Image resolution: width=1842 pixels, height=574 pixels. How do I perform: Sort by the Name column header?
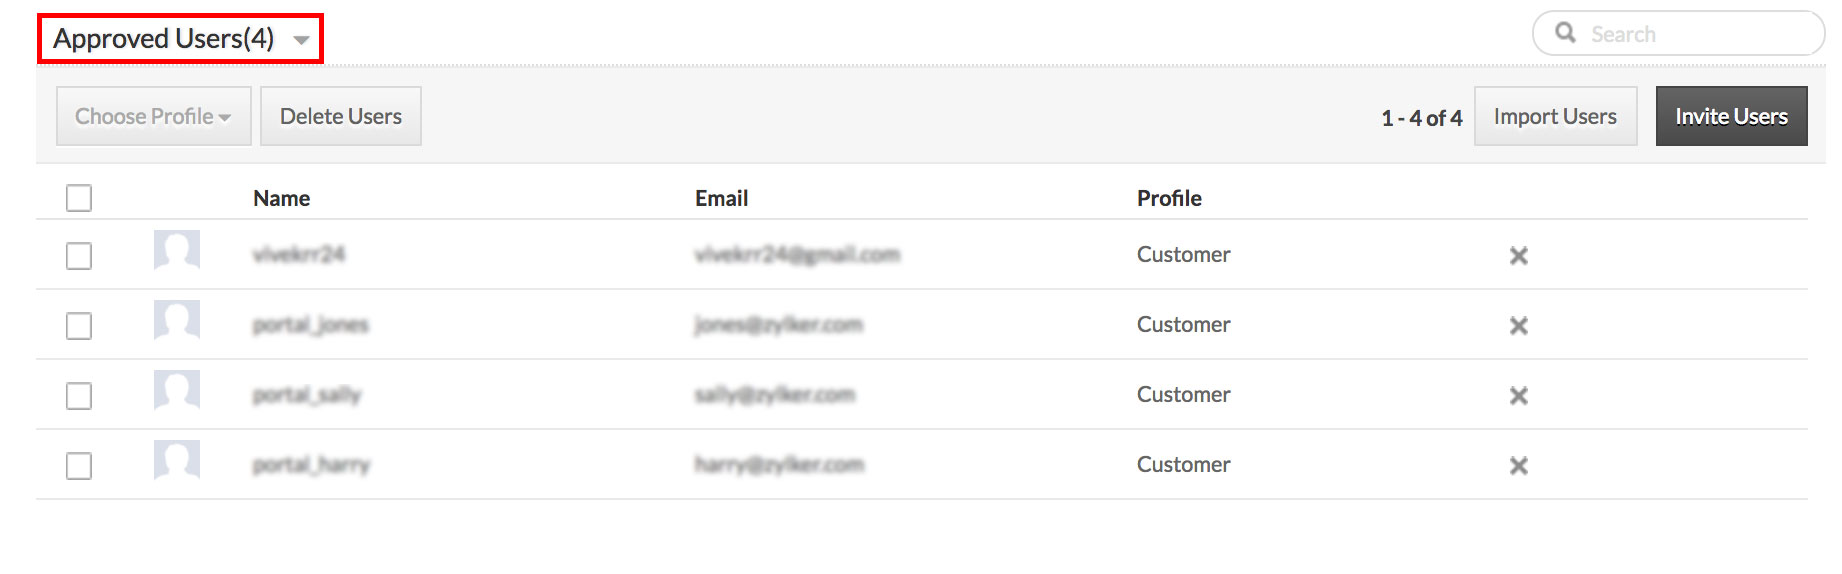coord(281,198)
